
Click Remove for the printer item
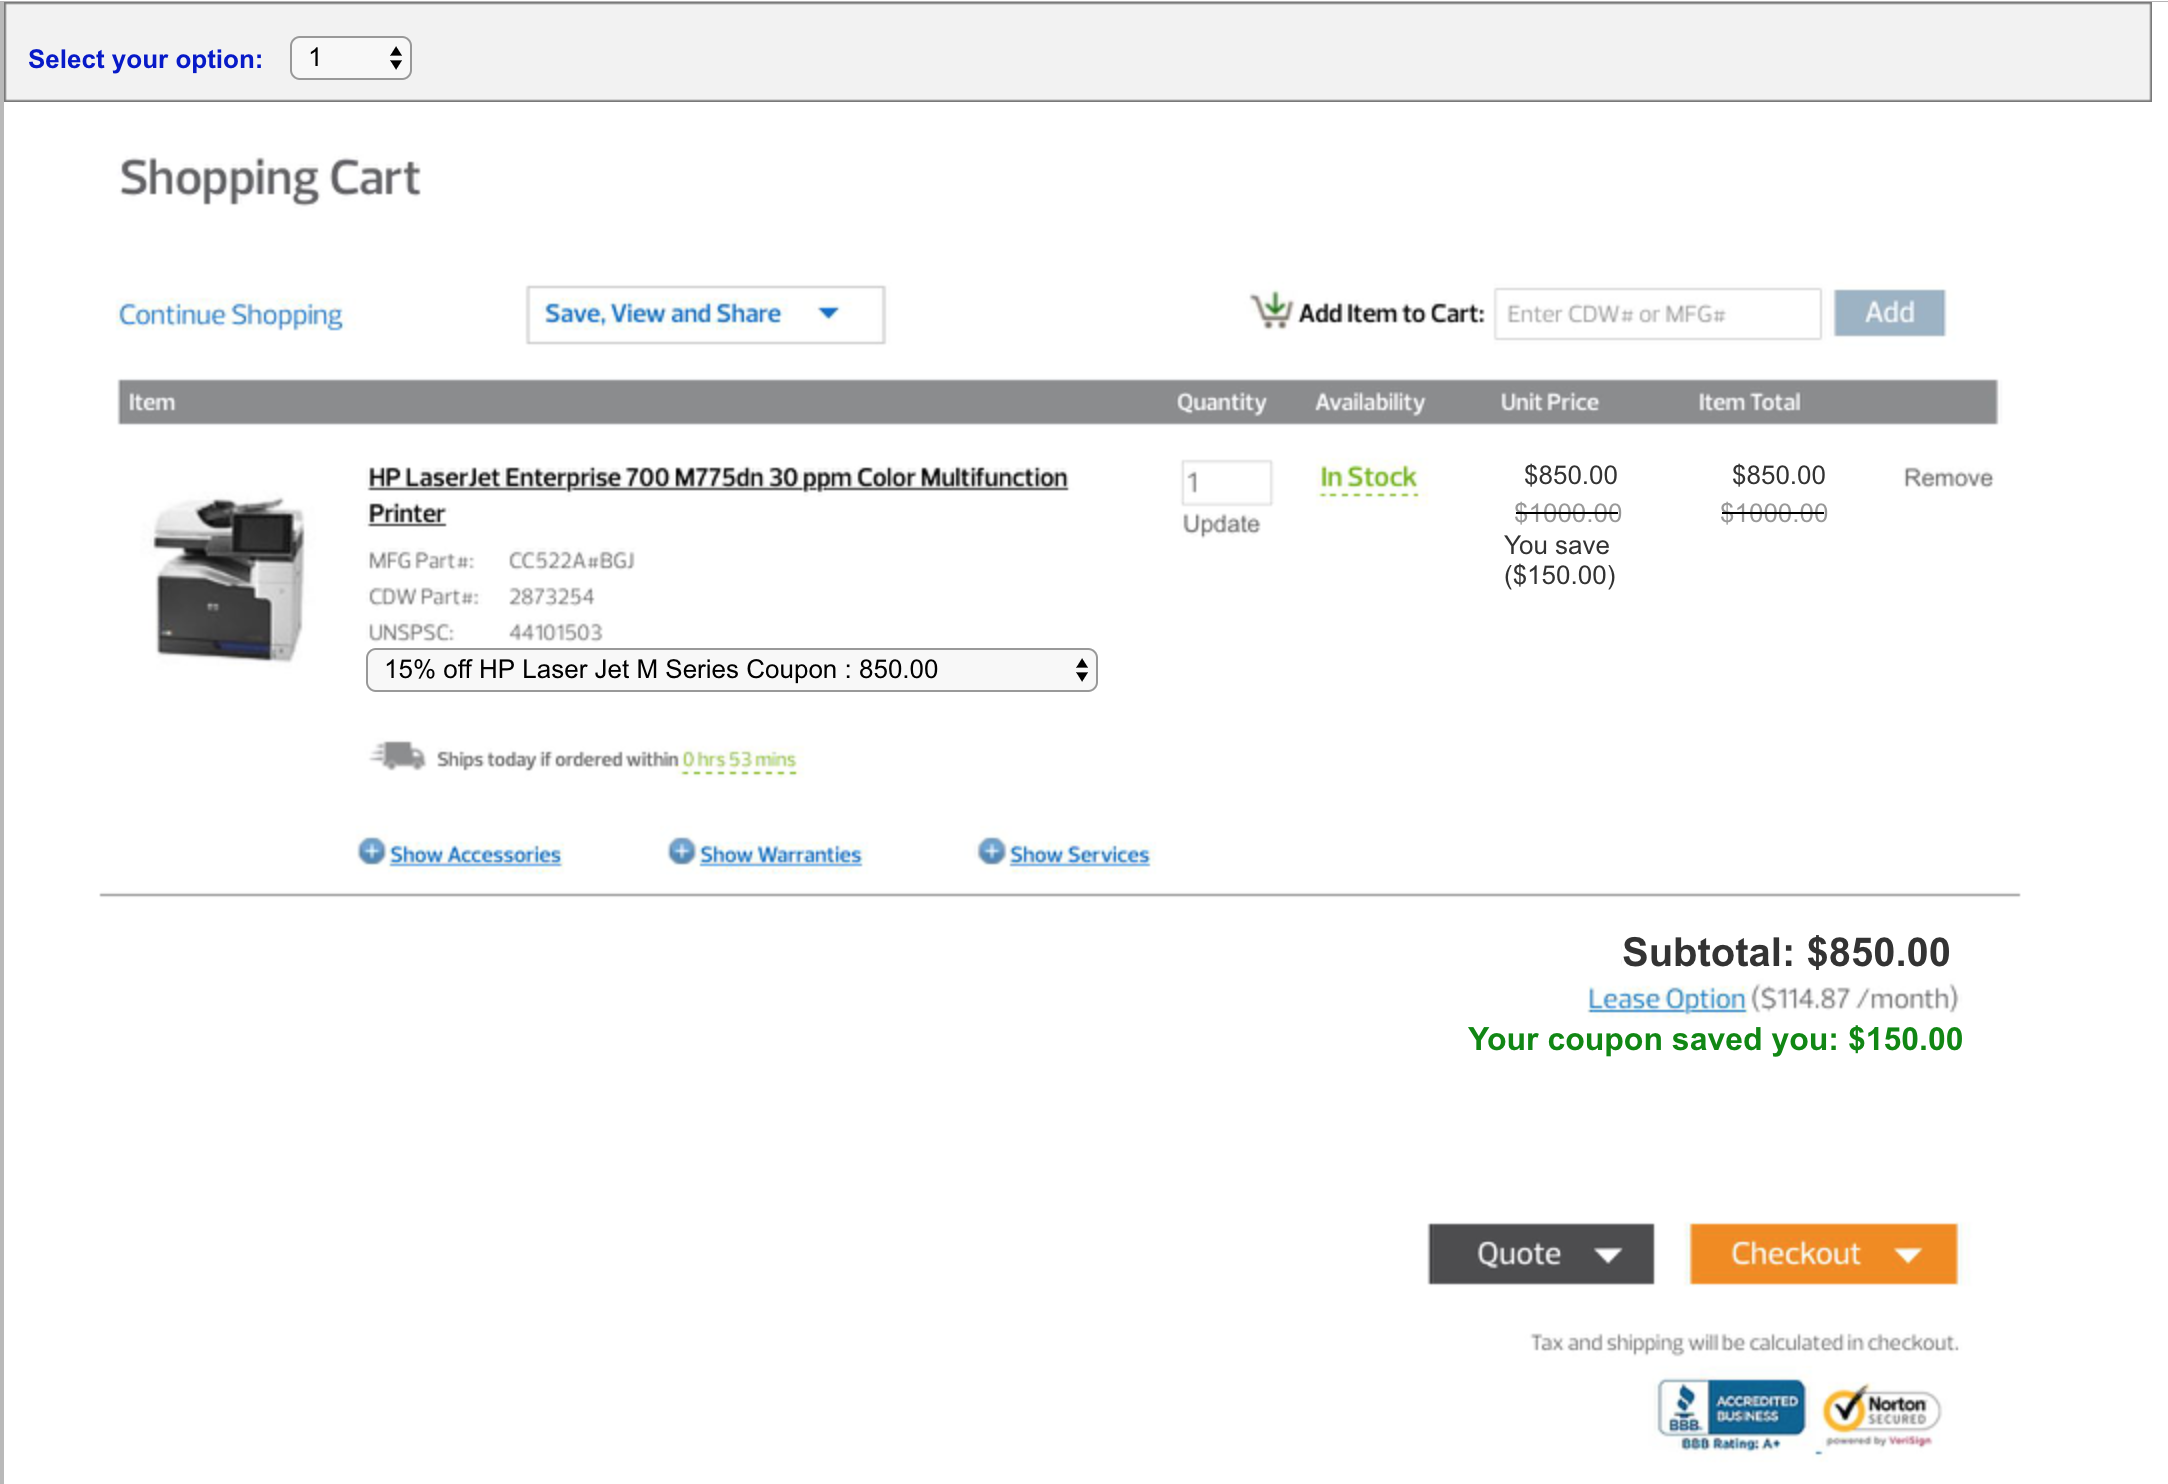(x=1947, y=478)
